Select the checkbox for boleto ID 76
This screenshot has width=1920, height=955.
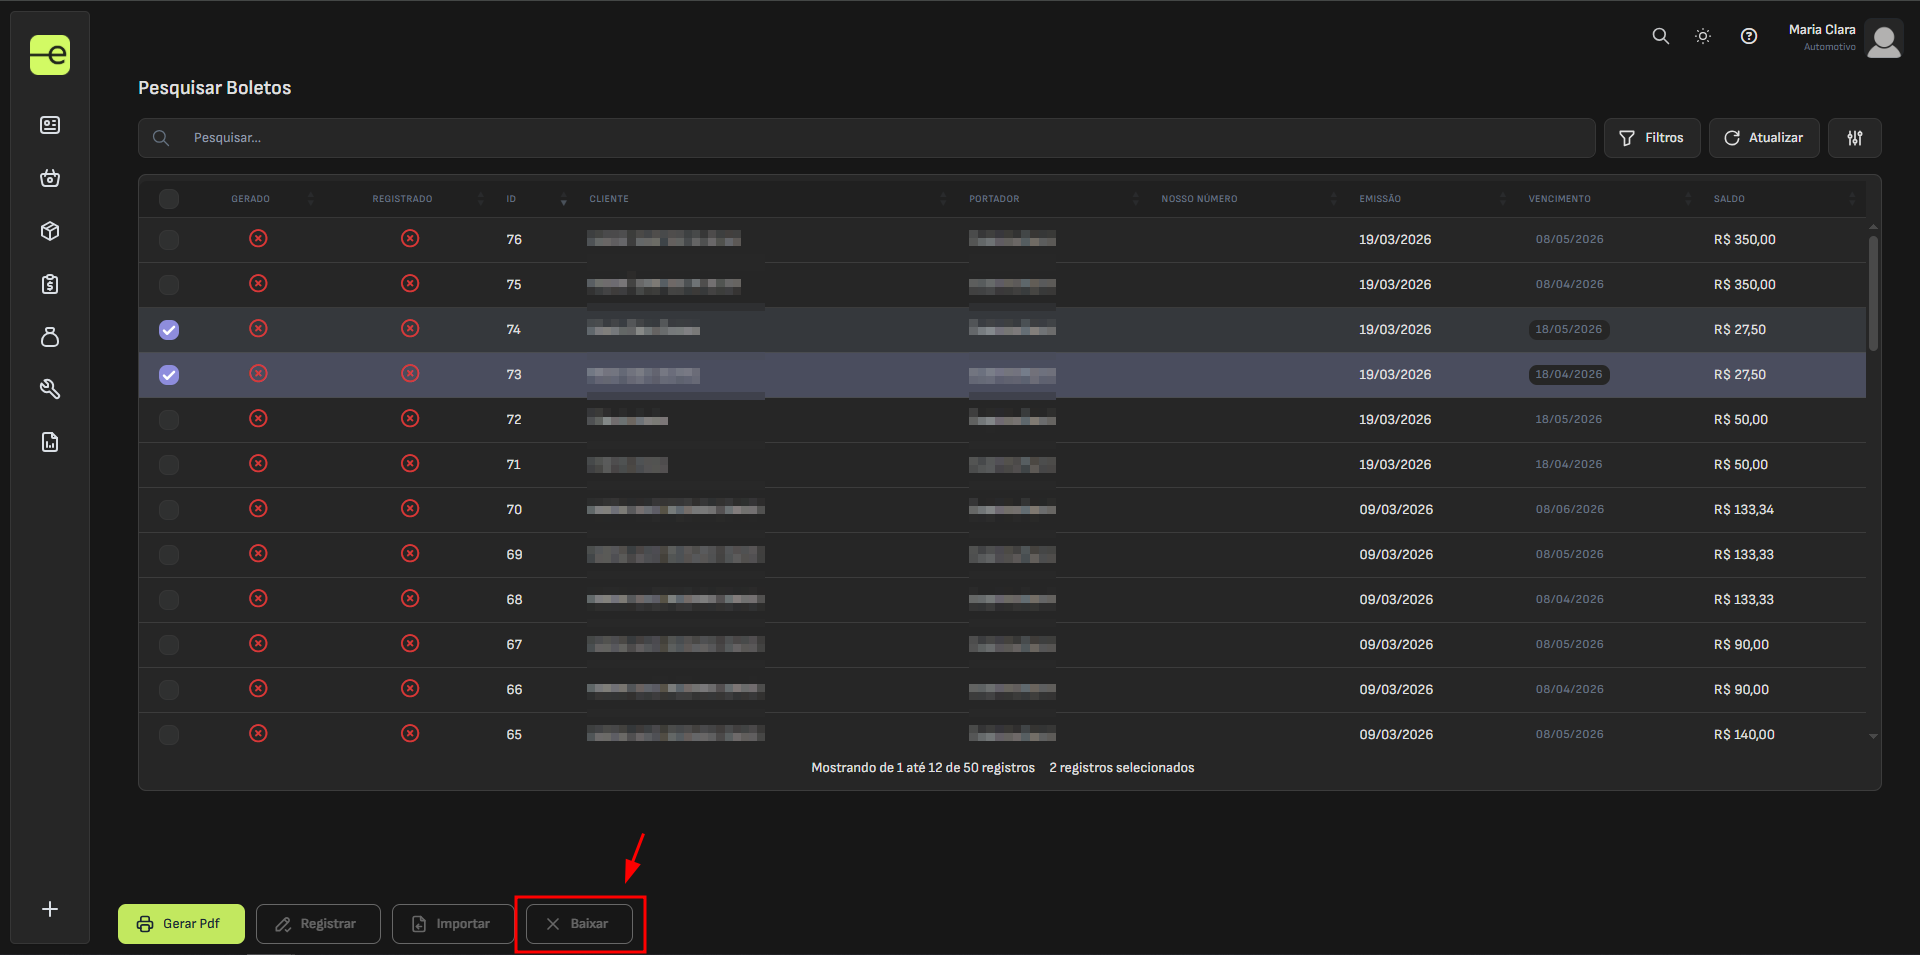click(x=169, y=240)
